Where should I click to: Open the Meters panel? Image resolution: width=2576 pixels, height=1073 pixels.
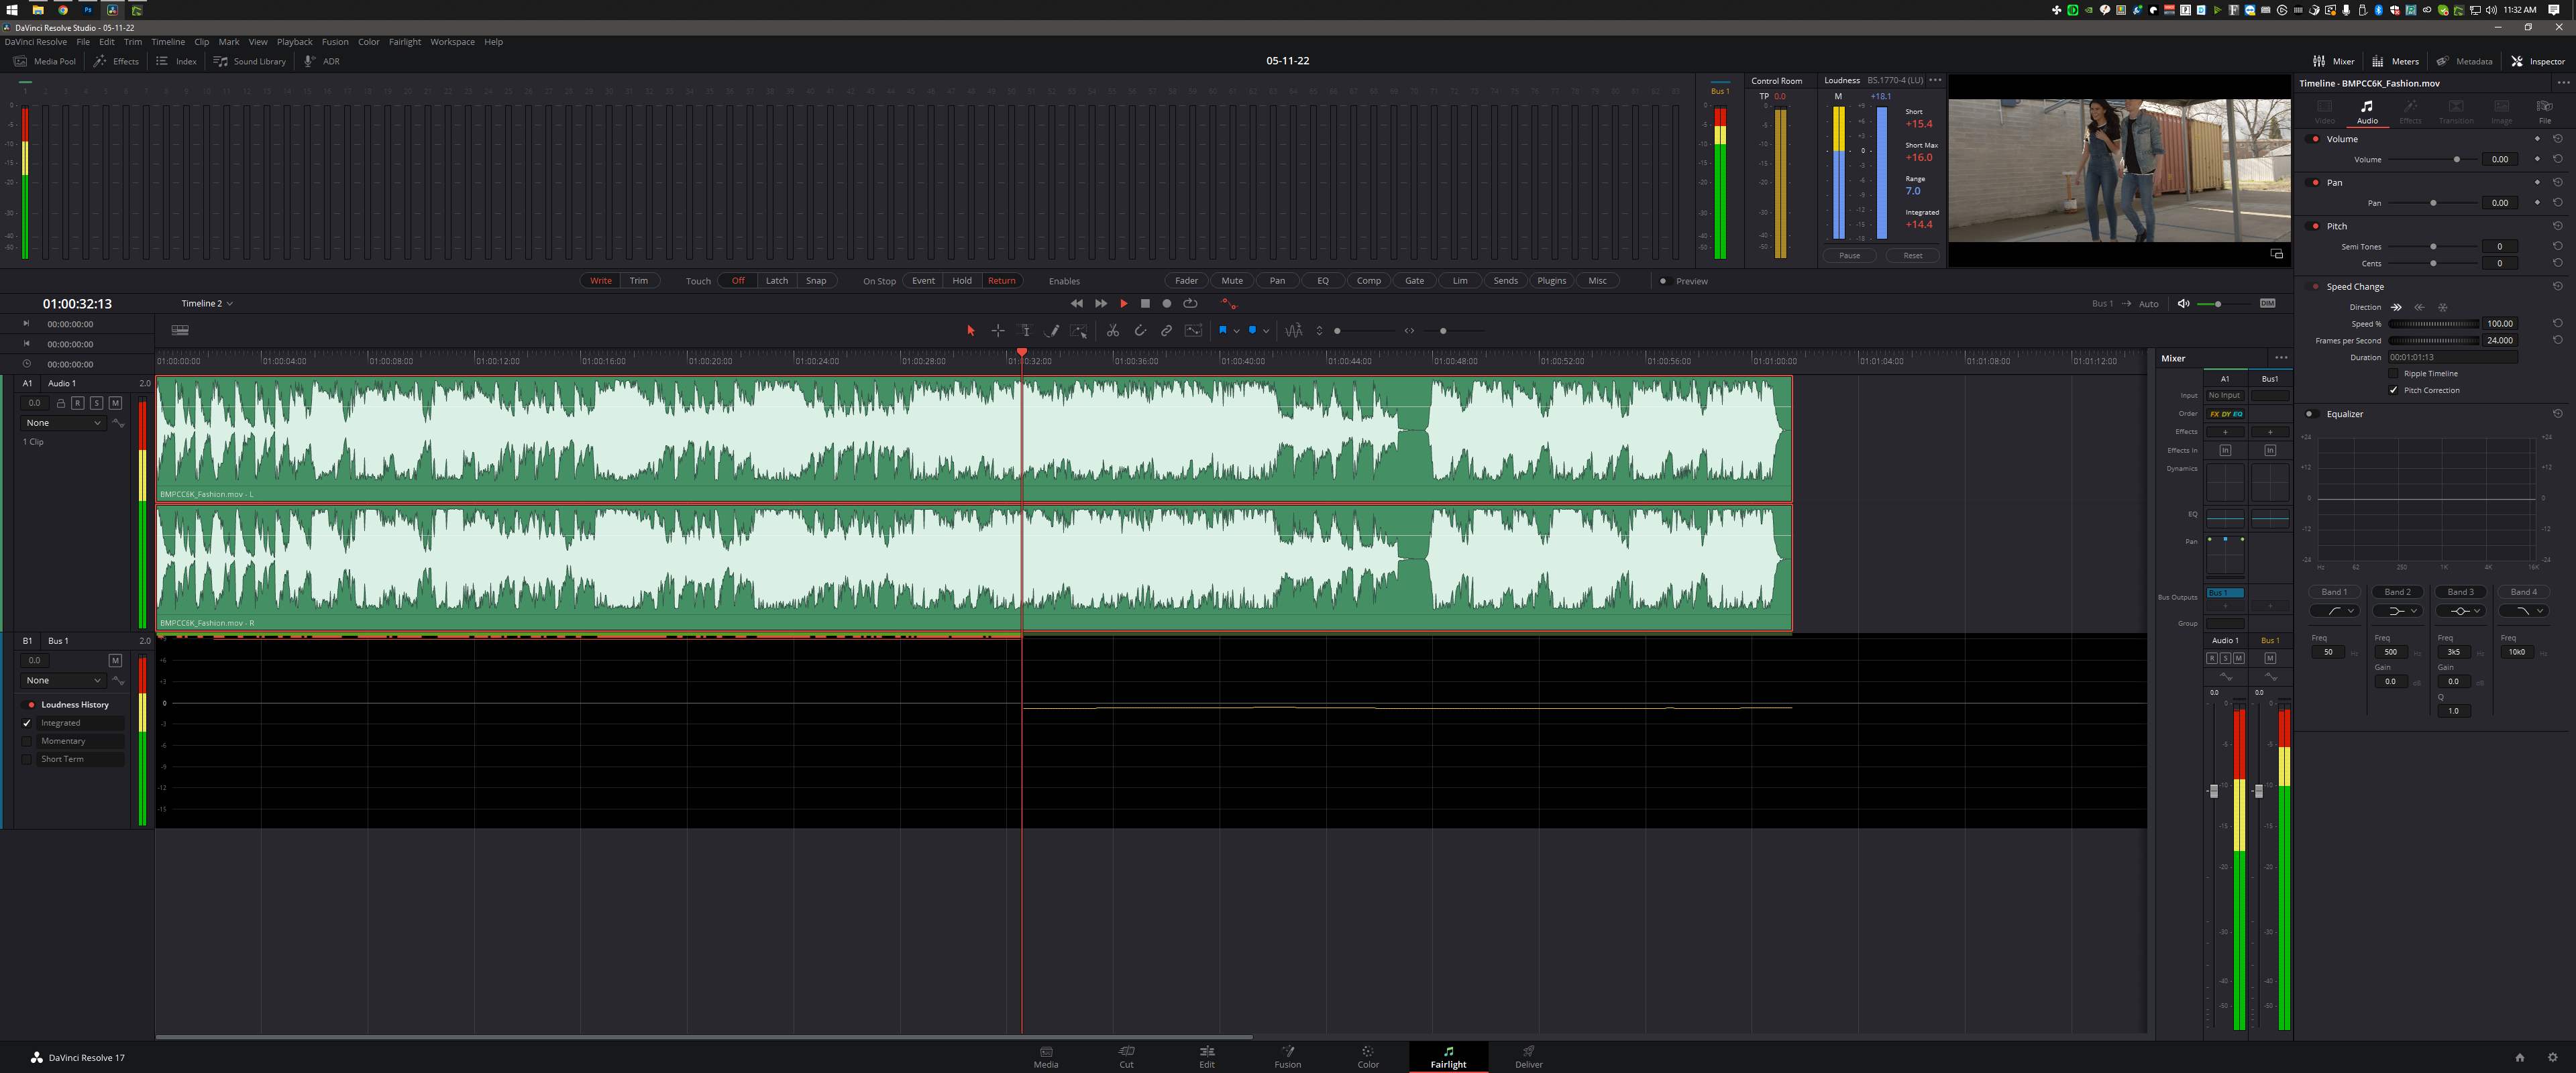(2395, 61)
